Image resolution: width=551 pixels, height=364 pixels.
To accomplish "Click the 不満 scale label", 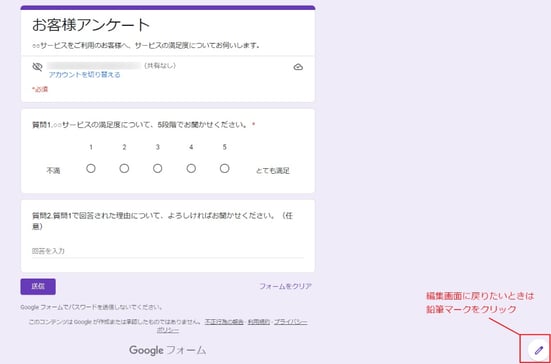I will click(53, 171).
